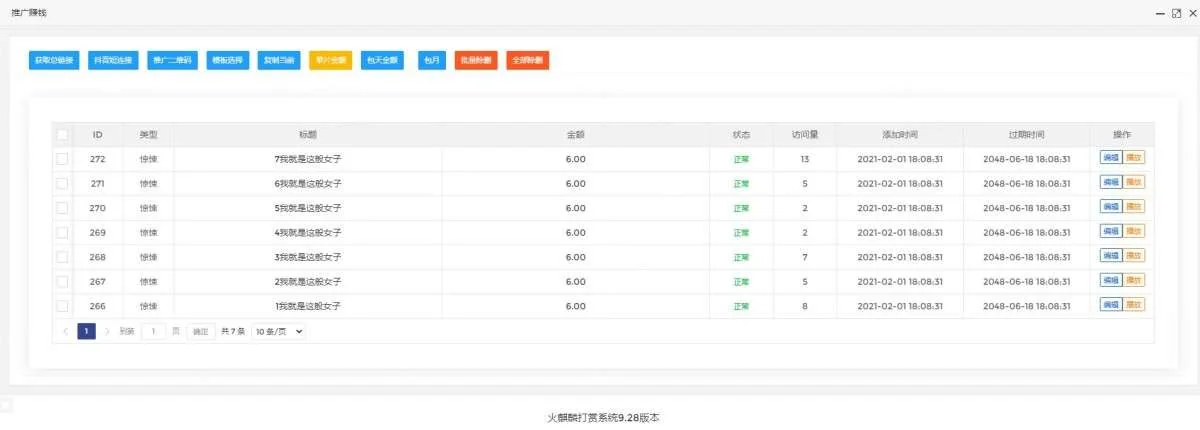Select the checkbox for row ID 269
The width and height of the screenshot is (1200, 430).
pyautogui.click(x=62, y=232)
